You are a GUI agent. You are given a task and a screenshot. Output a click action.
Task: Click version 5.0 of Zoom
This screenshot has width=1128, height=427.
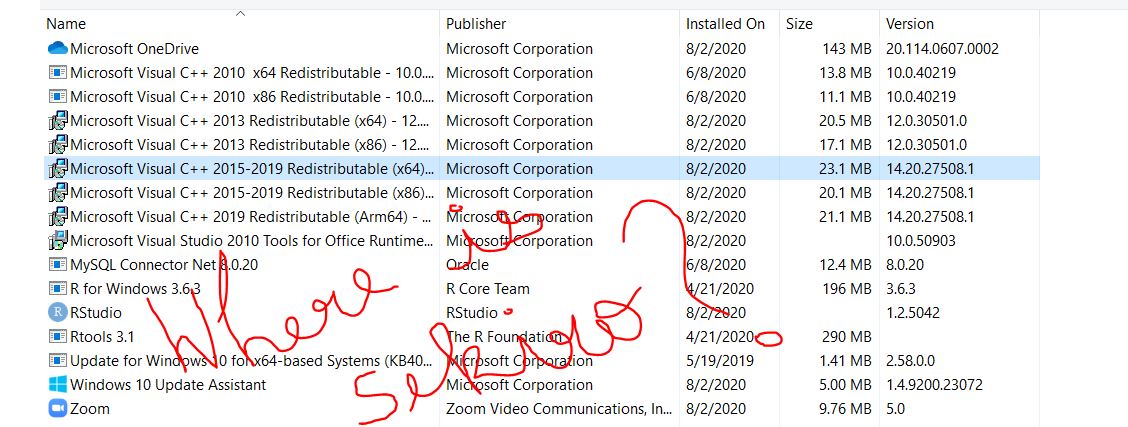click(x=895, y=408)
